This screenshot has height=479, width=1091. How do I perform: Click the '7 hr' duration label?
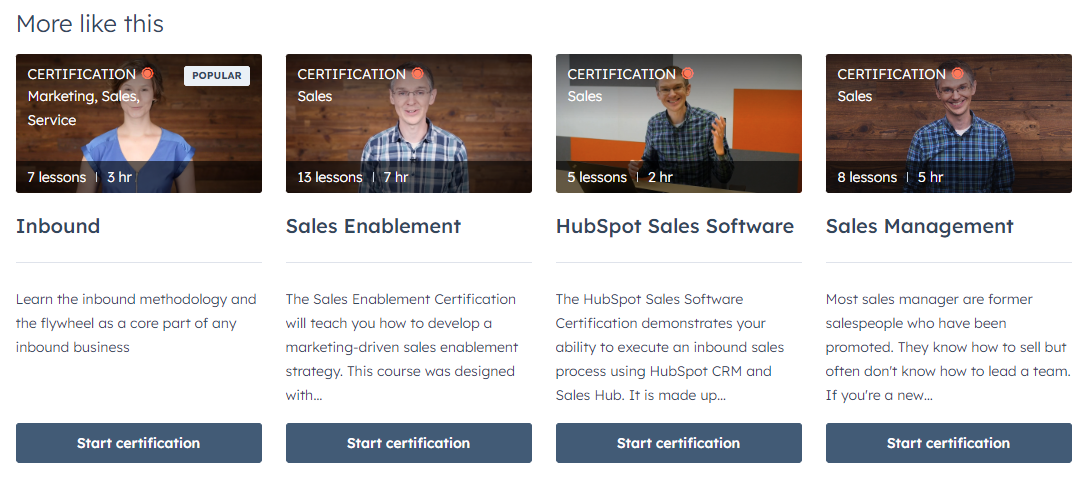(396, 178)
